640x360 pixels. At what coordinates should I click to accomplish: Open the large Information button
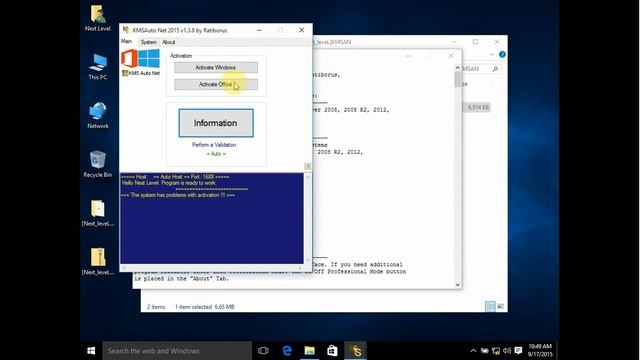click(x=216, y=123)
